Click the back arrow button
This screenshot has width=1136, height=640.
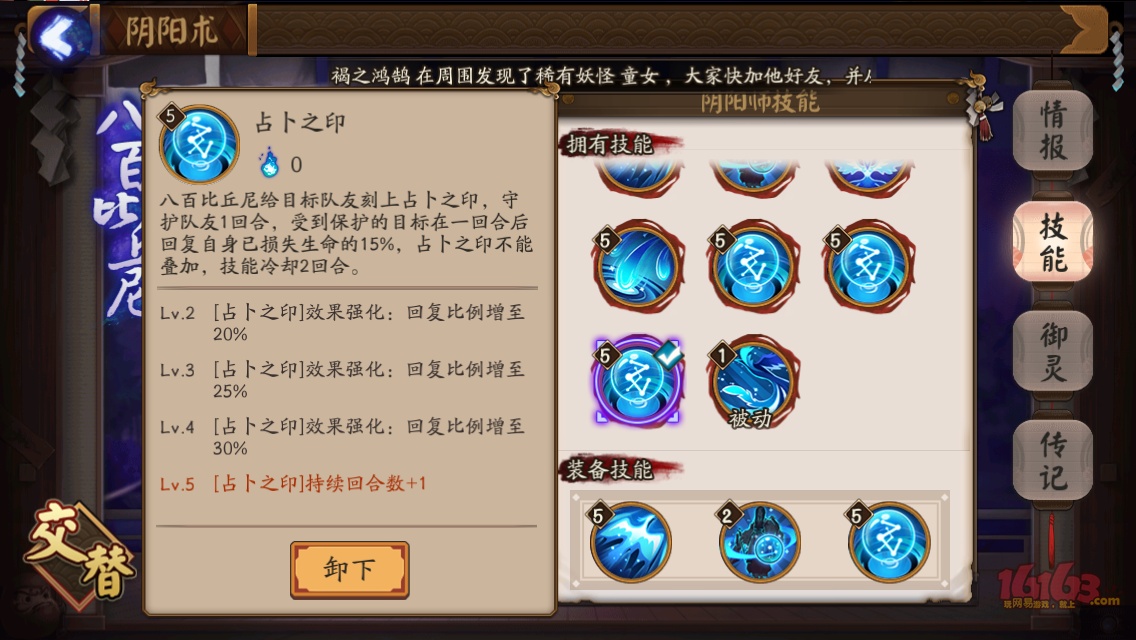(x=59, y=34)
